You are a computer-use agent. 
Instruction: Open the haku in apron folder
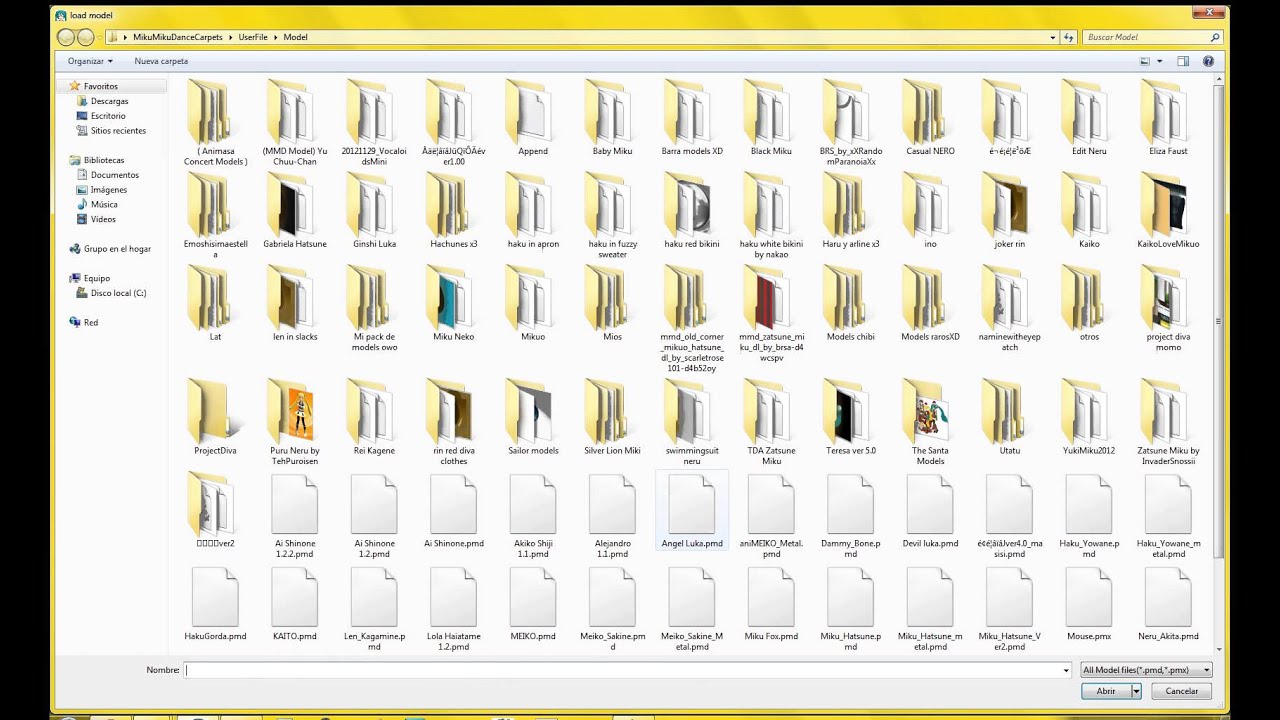pos(533,211)
